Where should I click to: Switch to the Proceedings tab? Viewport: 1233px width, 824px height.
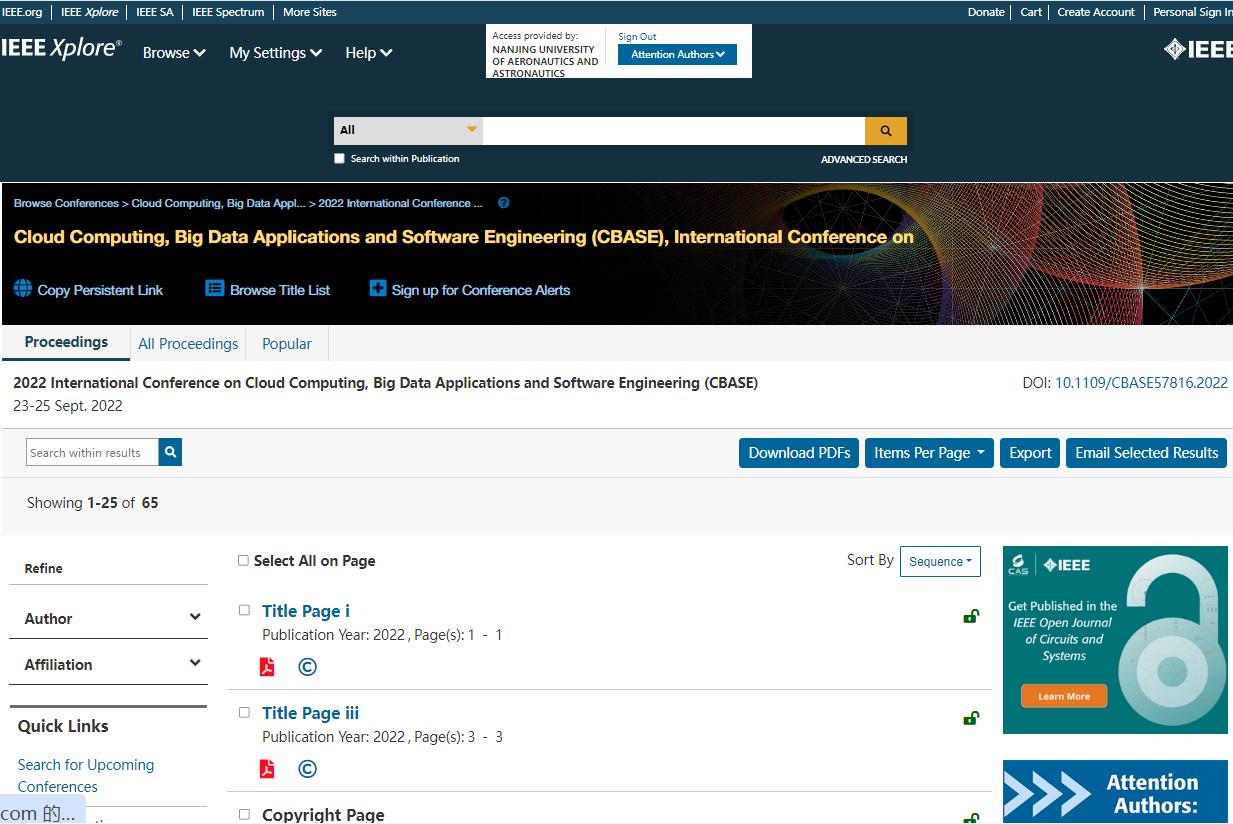click(x=66, y=342)
